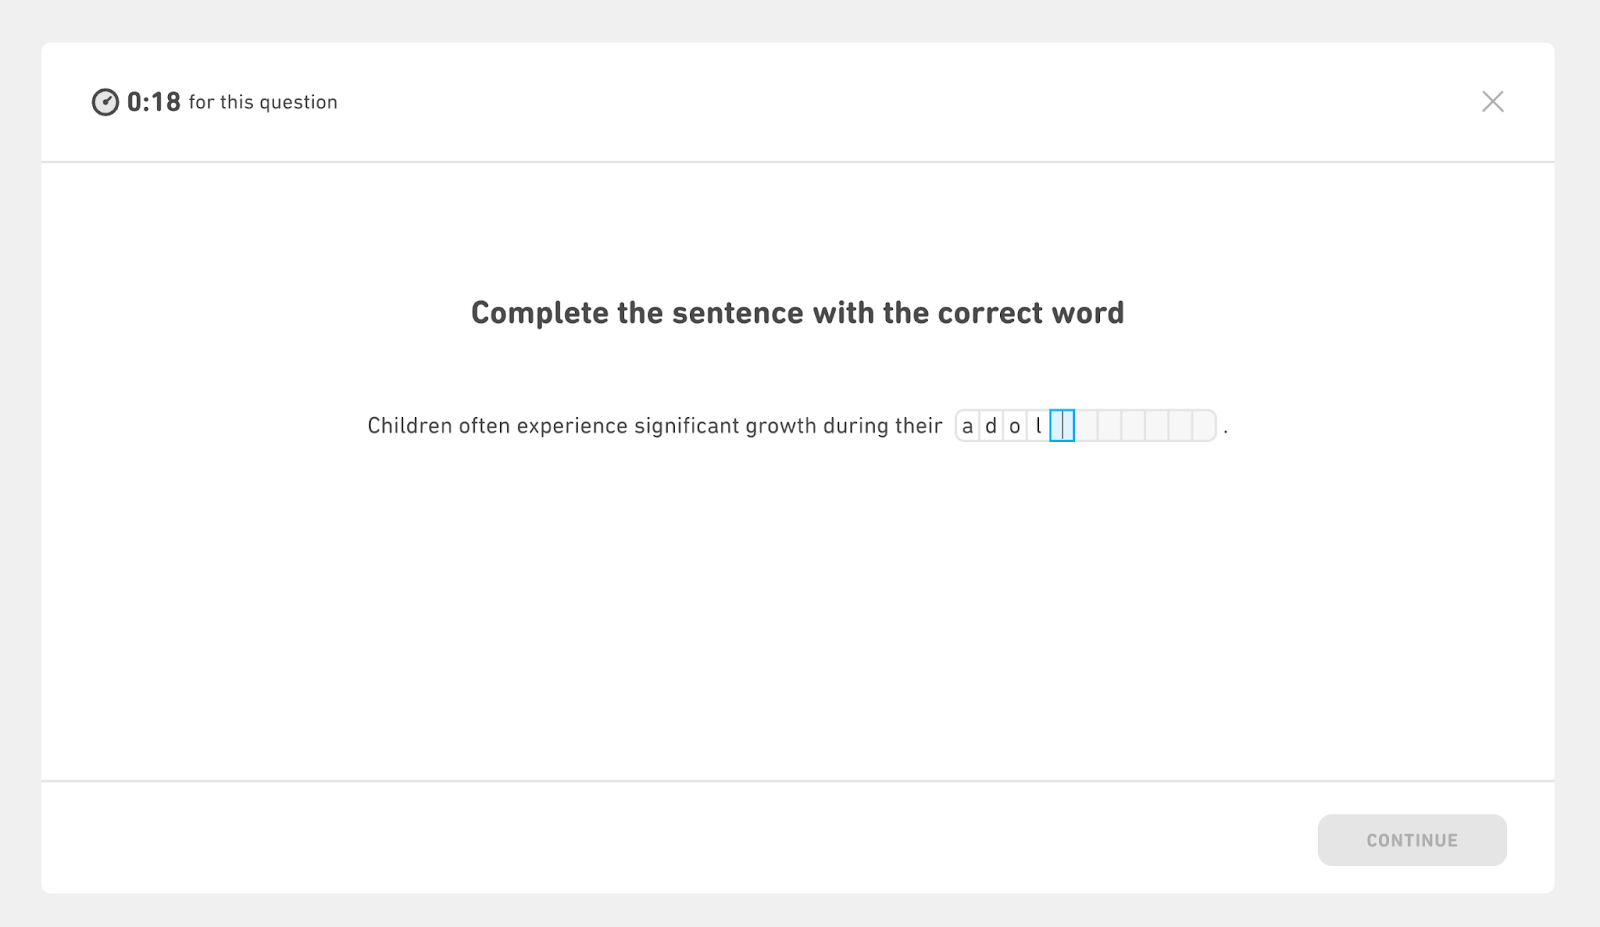1600x927 pixels.
Task: Click the eighth letter box of the word
Action: click(x=1134, y=426)
